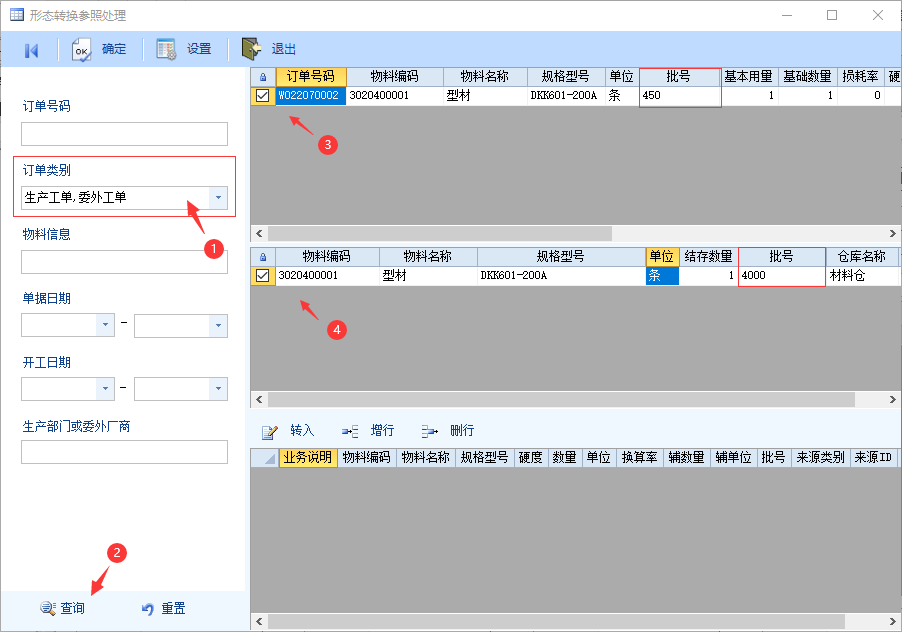Click the 设置 settings grid icon
The height and width of the screenshot is (632, 902).
point(166,49)
